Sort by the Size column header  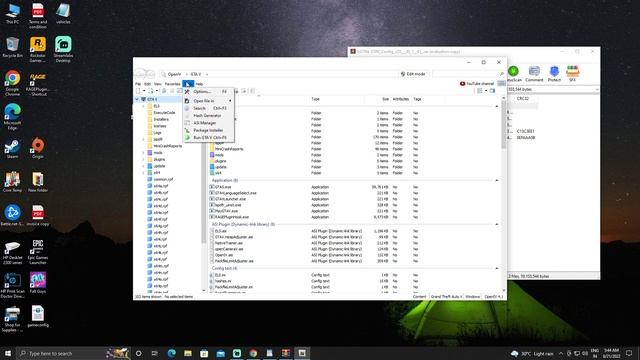point(385,99)
